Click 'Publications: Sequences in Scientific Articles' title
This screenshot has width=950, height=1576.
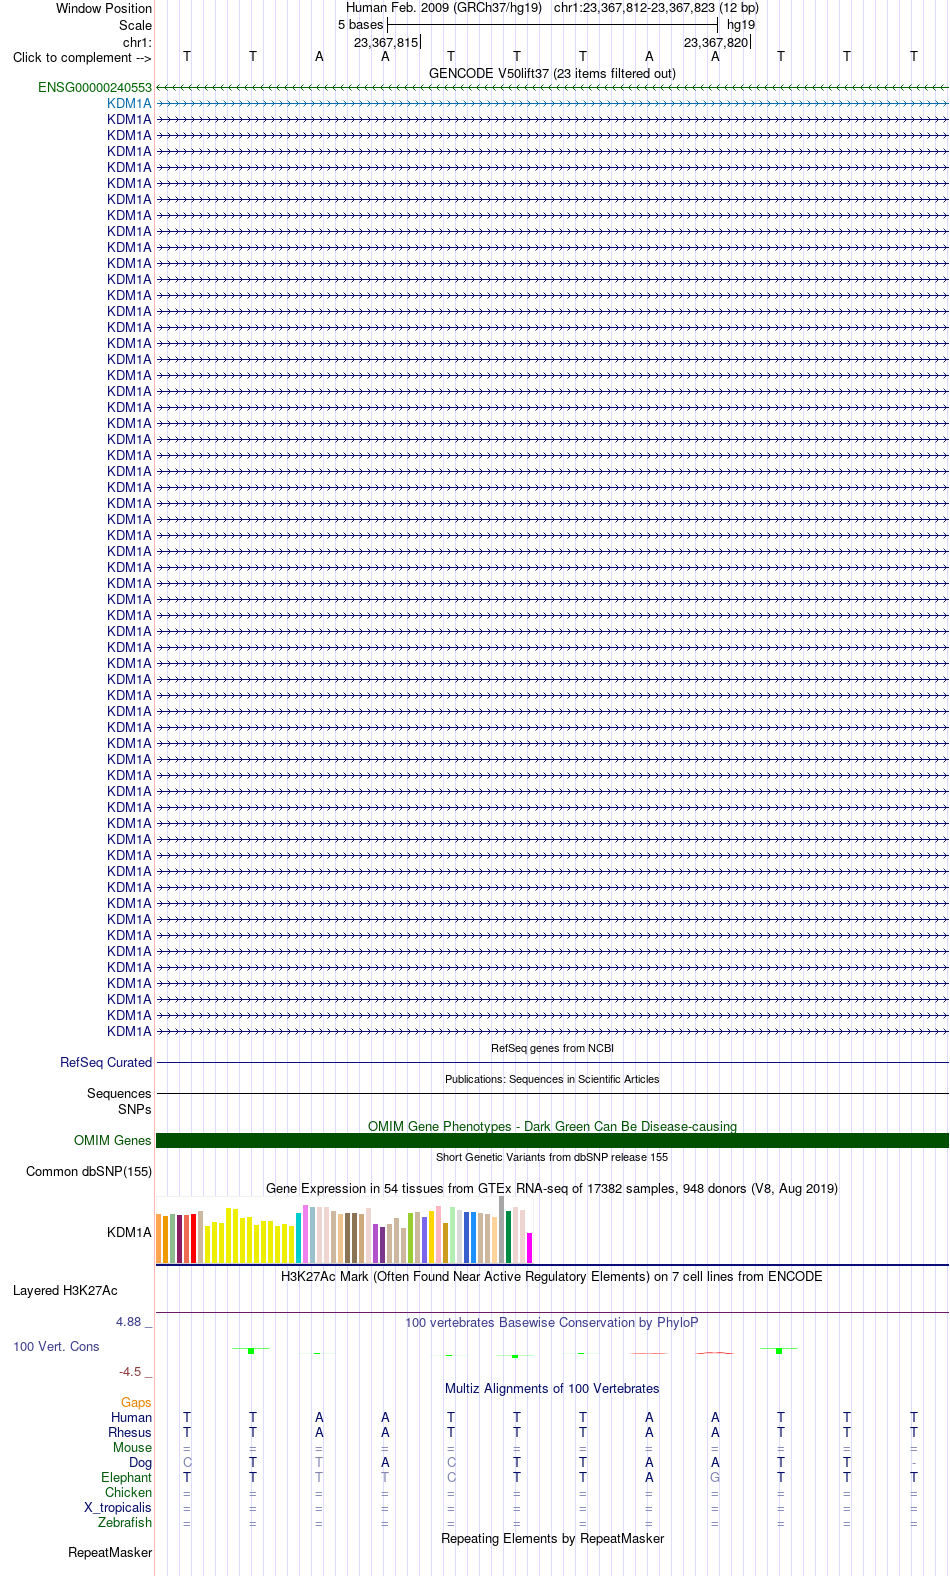[552, 1079]
